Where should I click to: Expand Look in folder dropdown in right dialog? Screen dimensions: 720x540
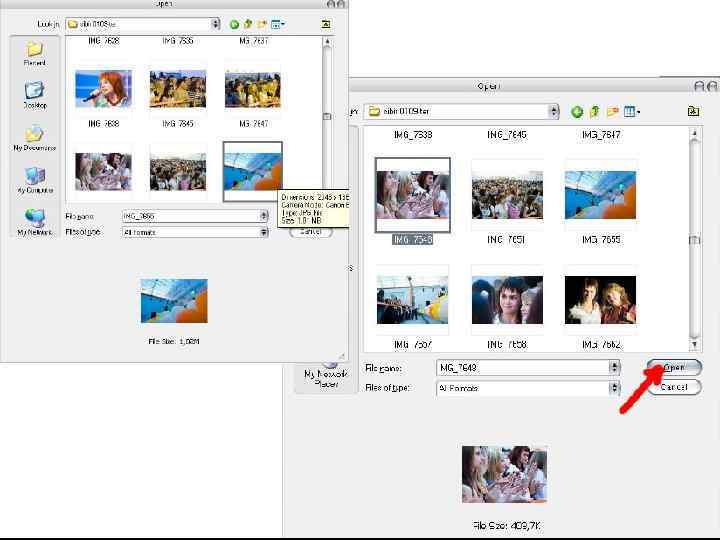click(x=553, y=111)
